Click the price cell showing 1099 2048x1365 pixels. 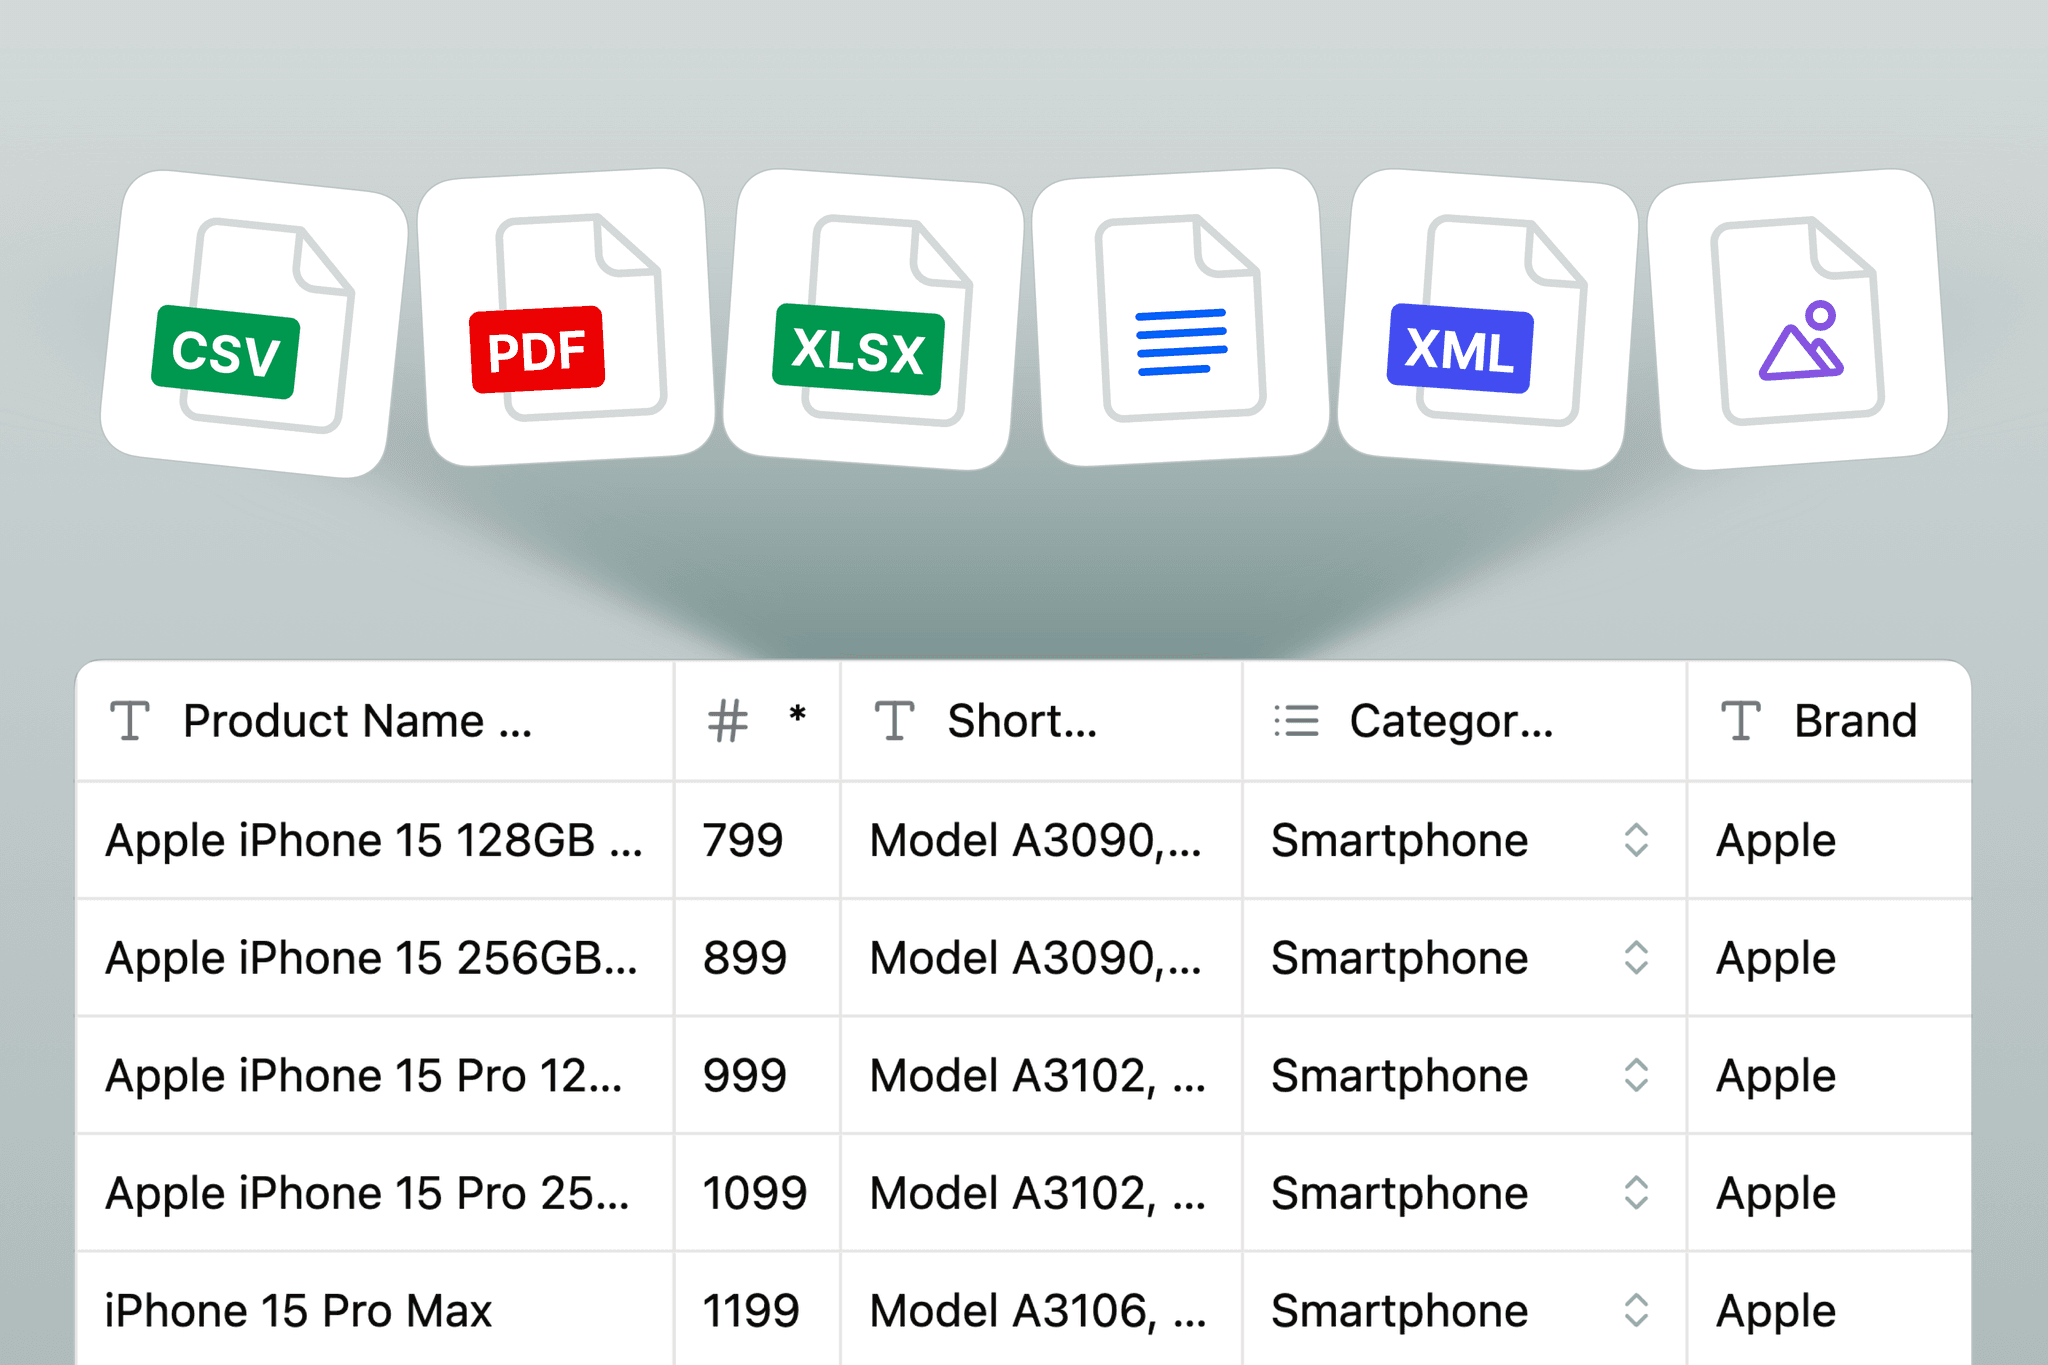(753, 1192)
